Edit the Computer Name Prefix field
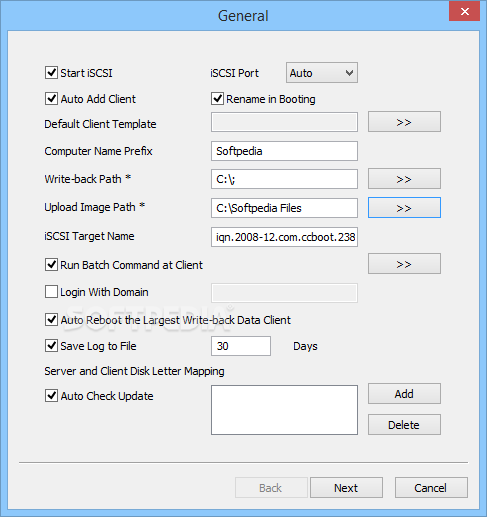The width and height of the screenshot is (487, 517). (x=284, y=151)
